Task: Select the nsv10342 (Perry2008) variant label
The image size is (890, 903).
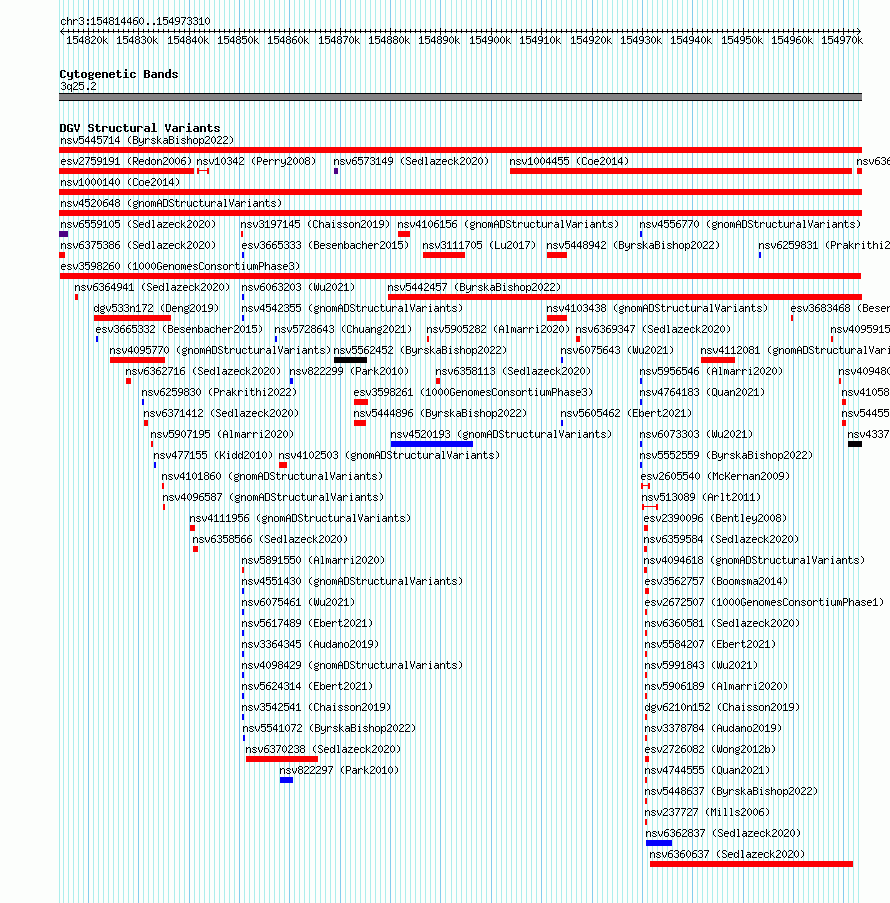Action: pyautogui.click(x=256, y=161)
